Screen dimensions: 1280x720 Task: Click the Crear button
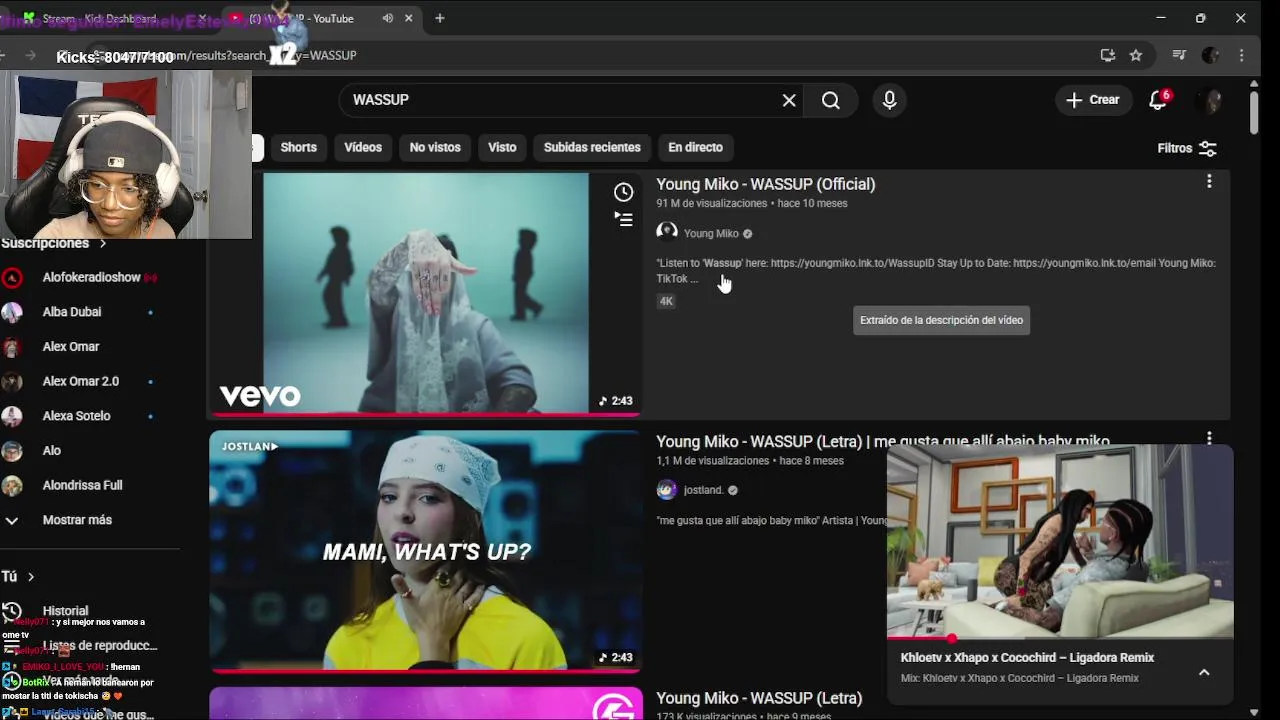[x=1093, y=100]
